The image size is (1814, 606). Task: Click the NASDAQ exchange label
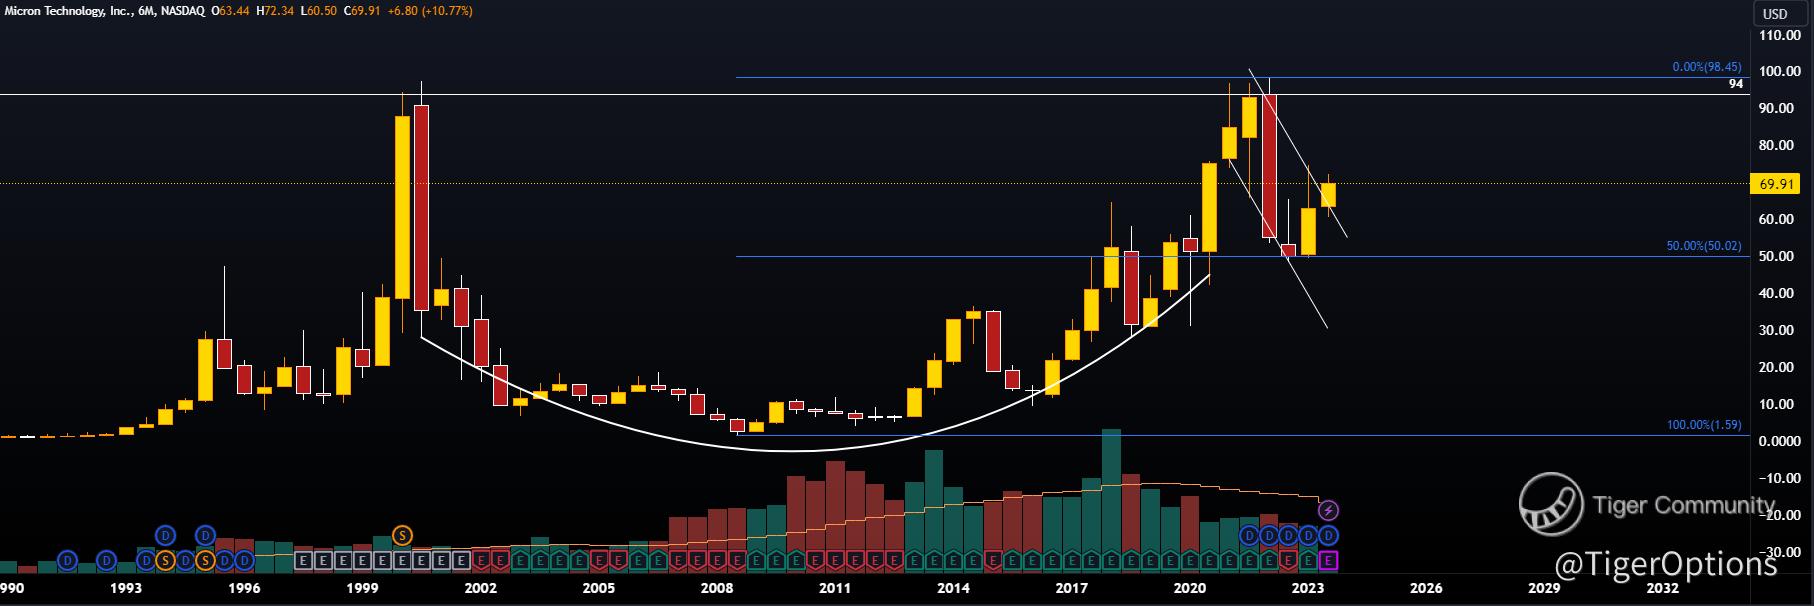(x=182, y=11)
